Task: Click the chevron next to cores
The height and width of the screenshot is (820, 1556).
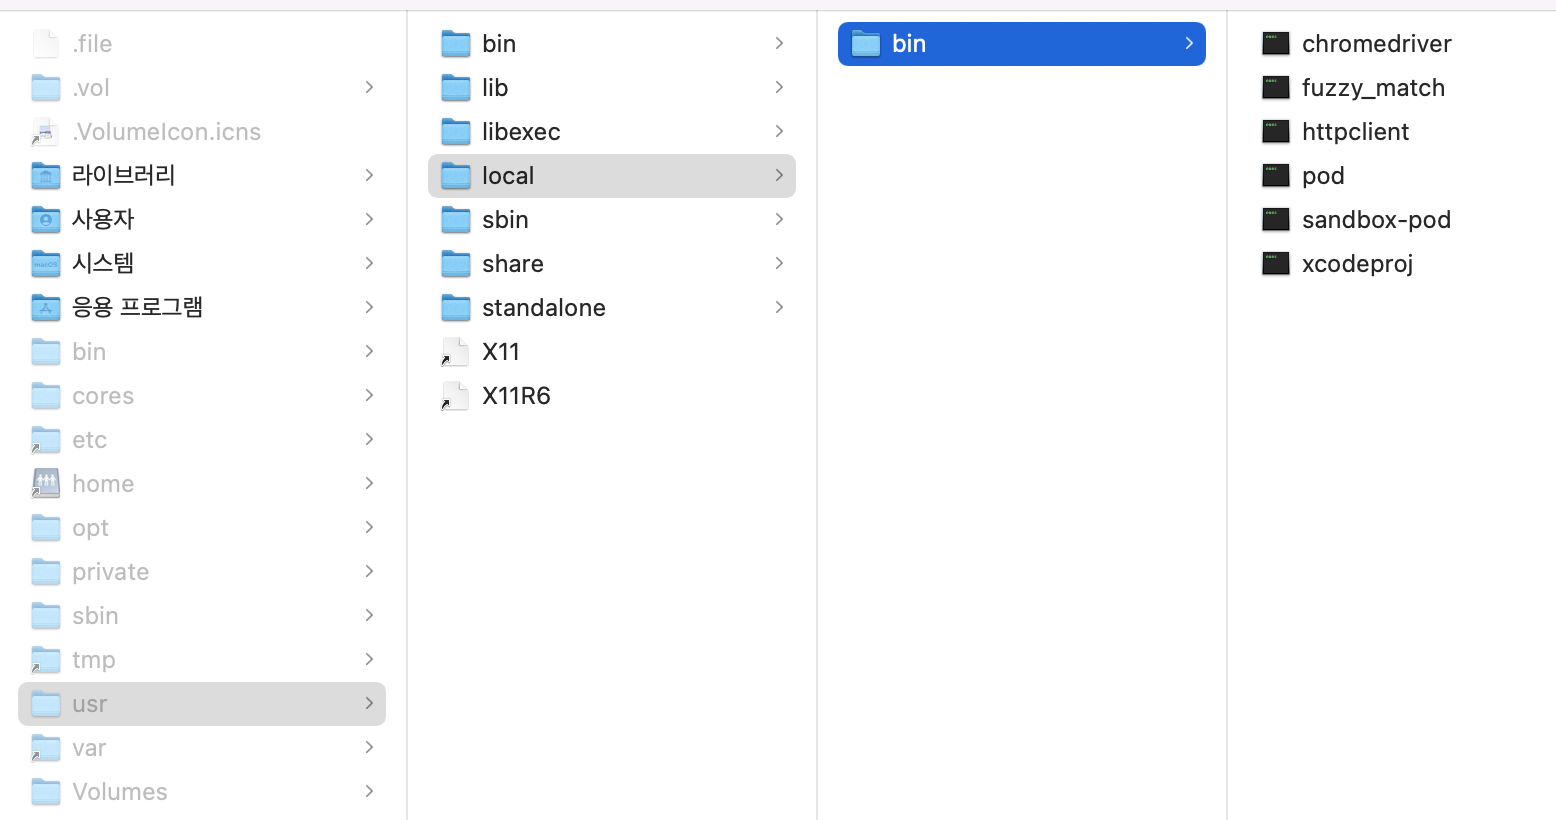Action: click(x=369, y=395)
